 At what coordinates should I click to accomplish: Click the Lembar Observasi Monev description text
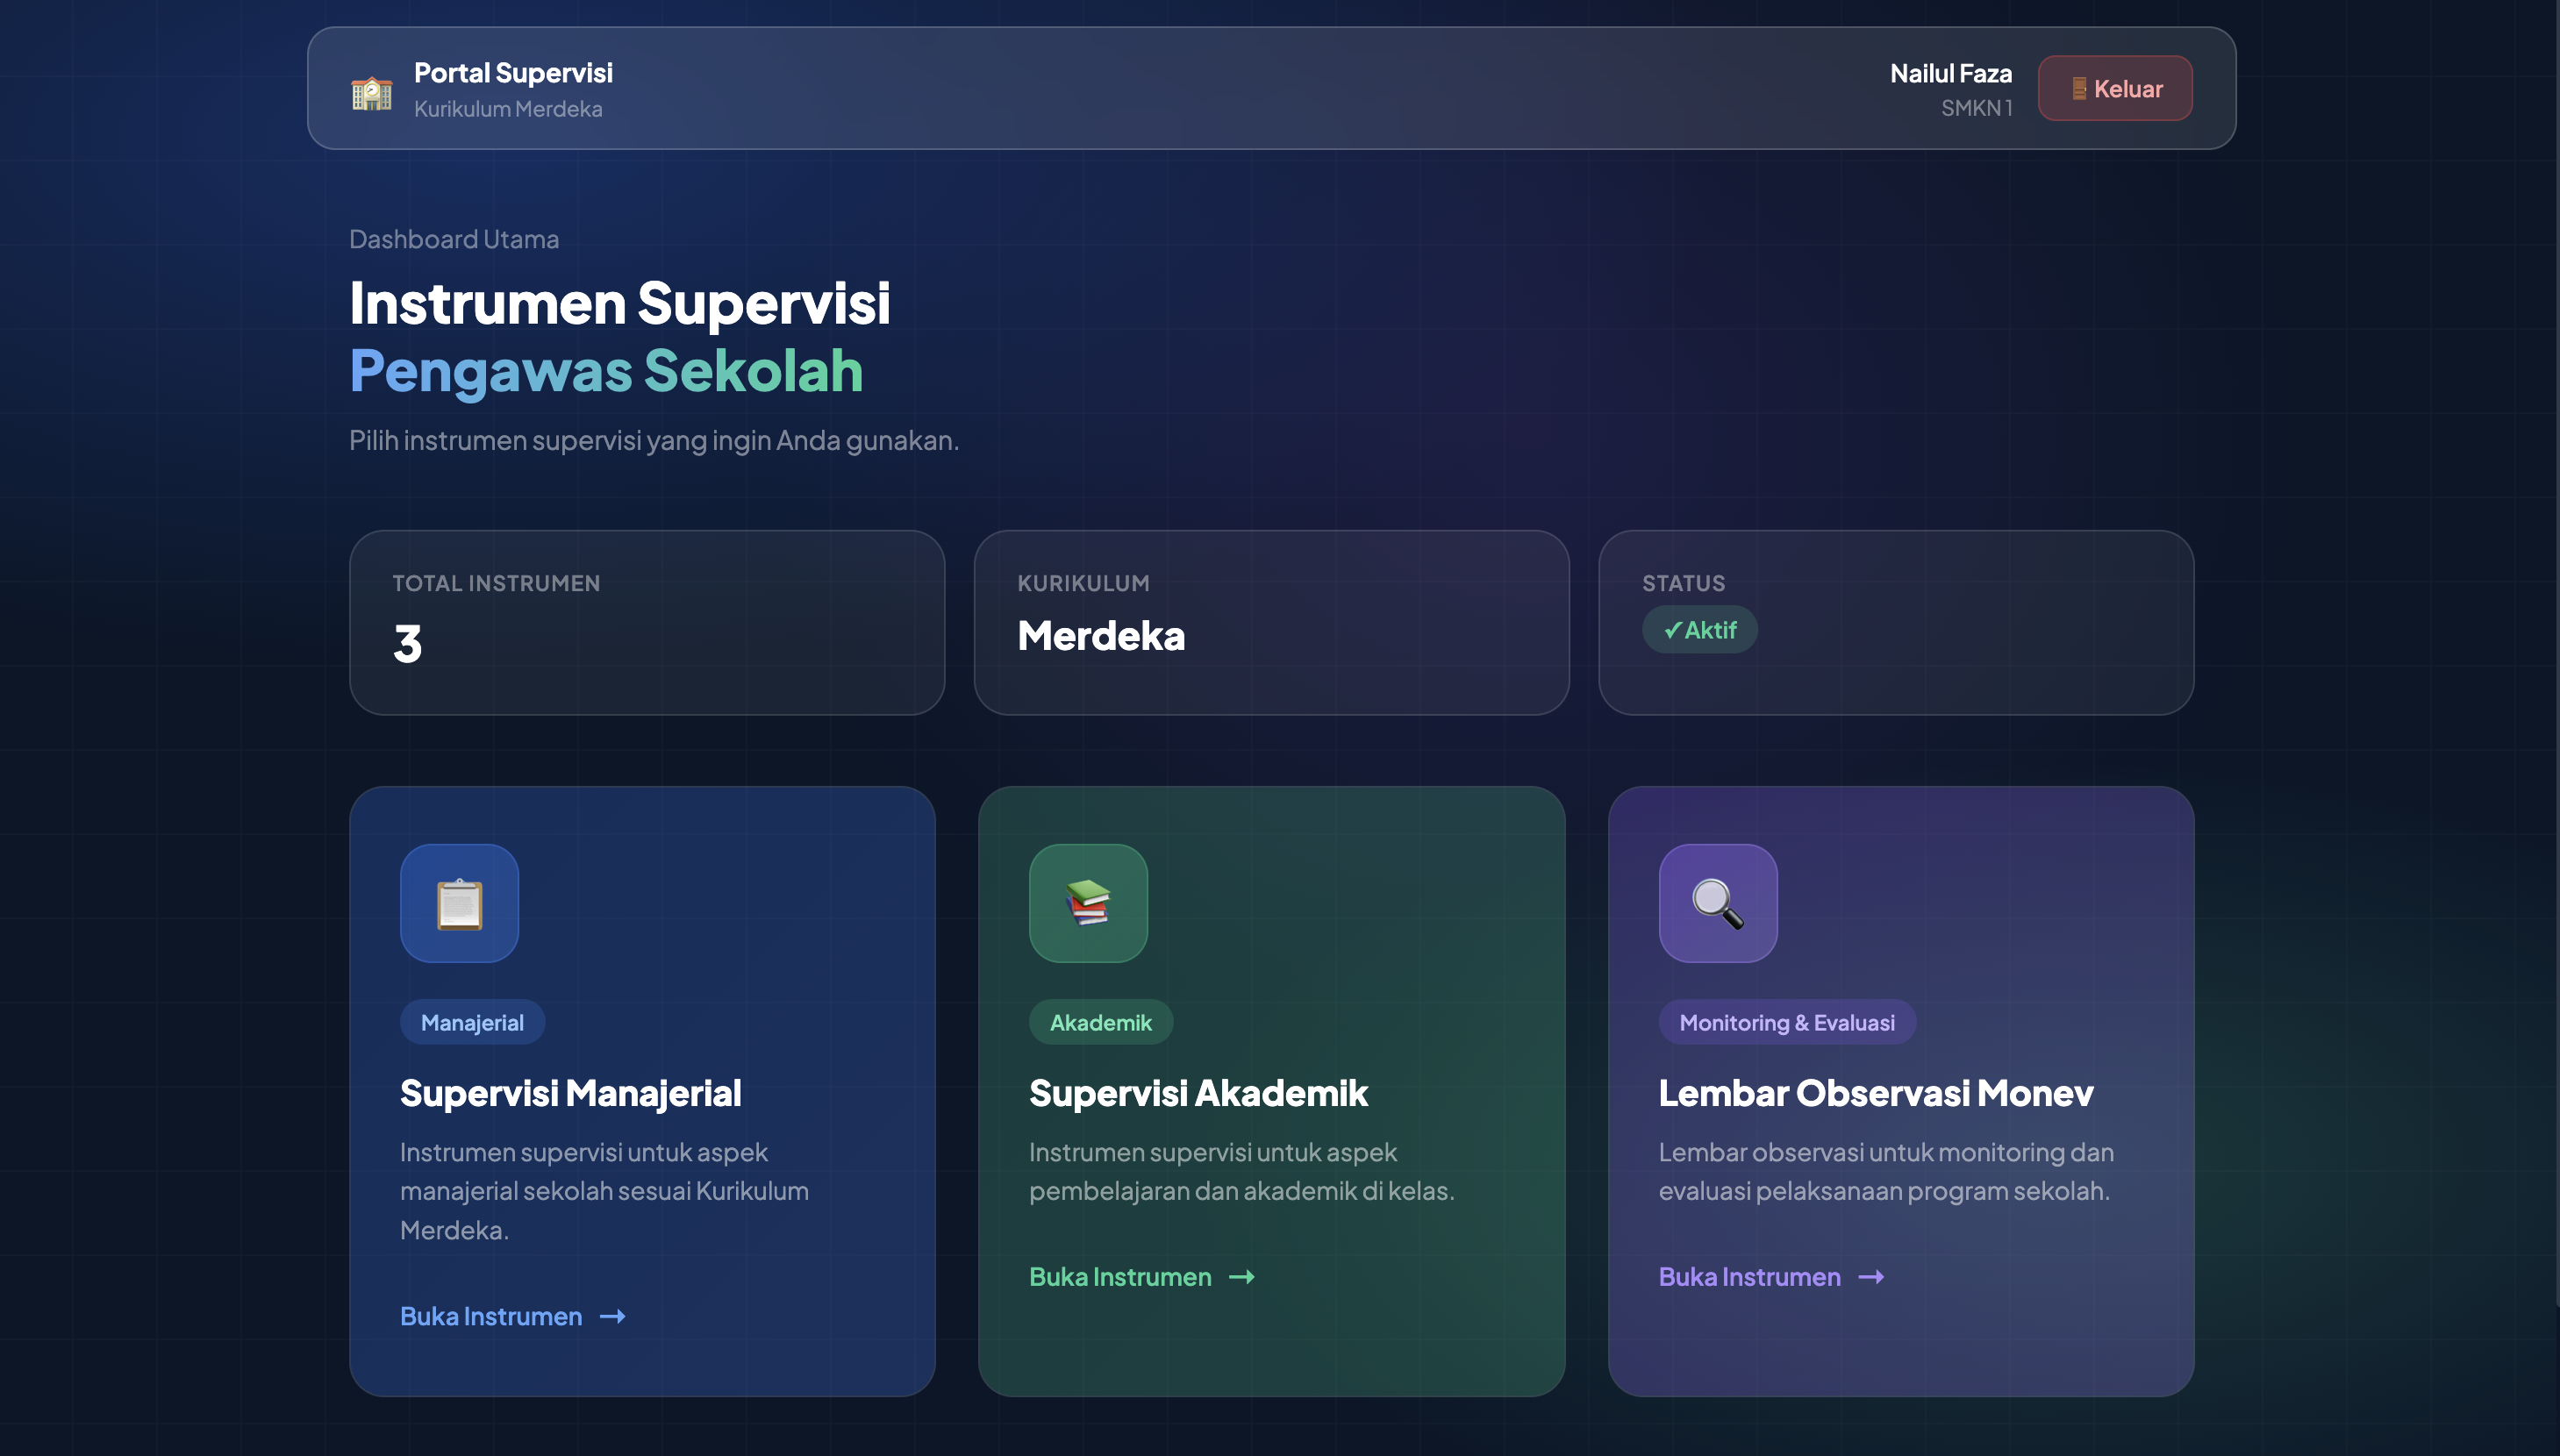(x=1886, y=1172)
